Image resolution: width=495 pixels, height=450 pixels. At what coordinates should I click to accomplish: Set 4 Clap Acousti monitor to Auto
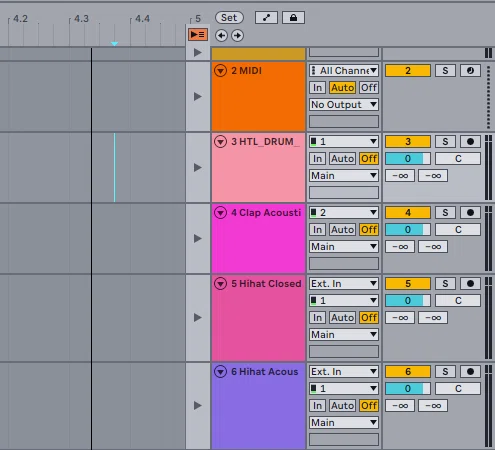click(342, 230)
